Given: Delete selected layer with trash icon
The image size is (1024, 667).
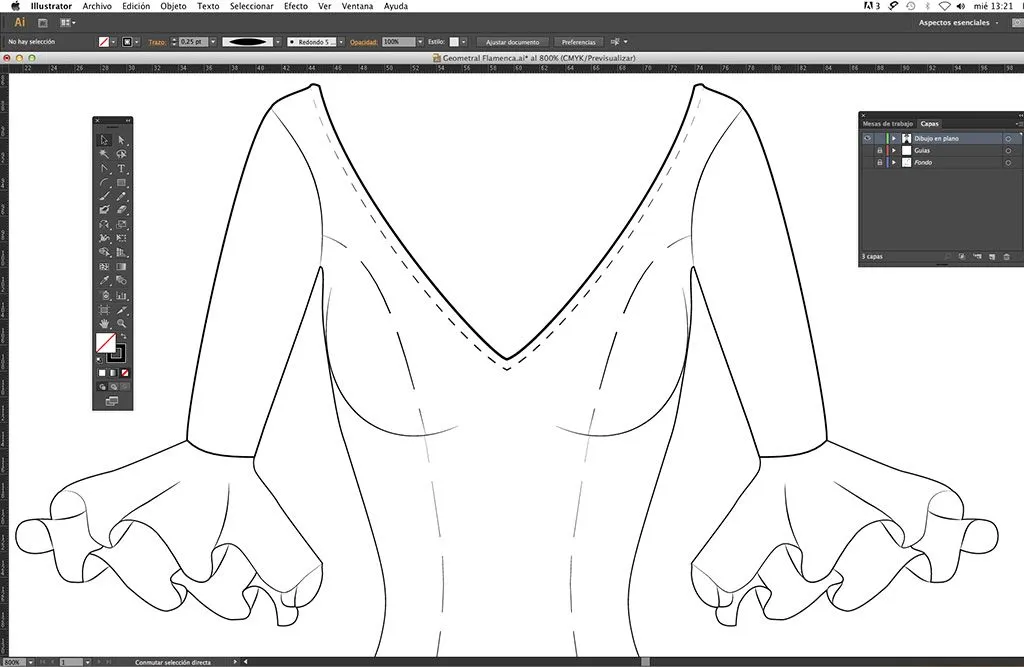Looking at the screenshot, I should coord(1006,257).
